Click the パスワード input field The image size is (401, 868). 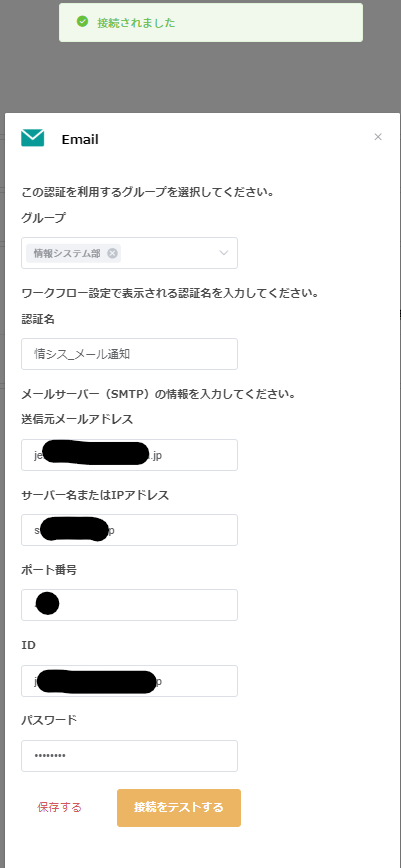(130, 756)
